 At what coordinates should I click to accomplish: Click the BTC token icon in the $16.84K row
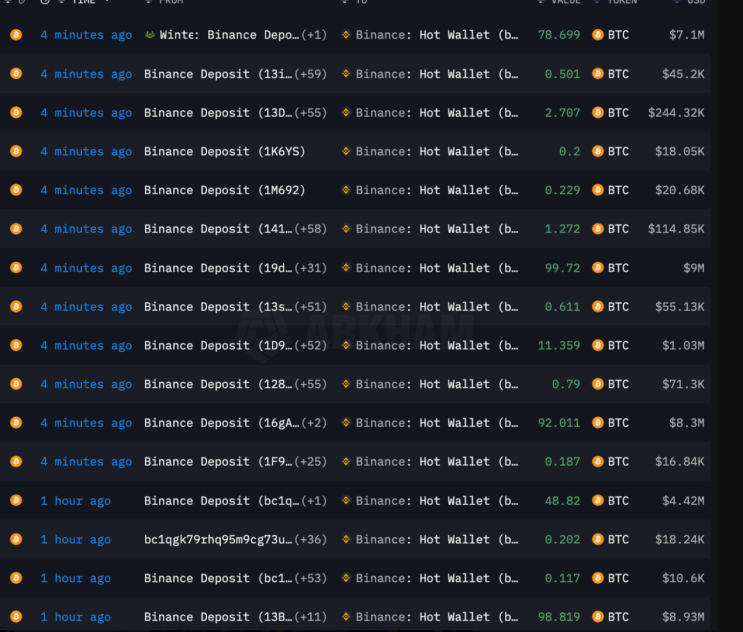point(598,461)
